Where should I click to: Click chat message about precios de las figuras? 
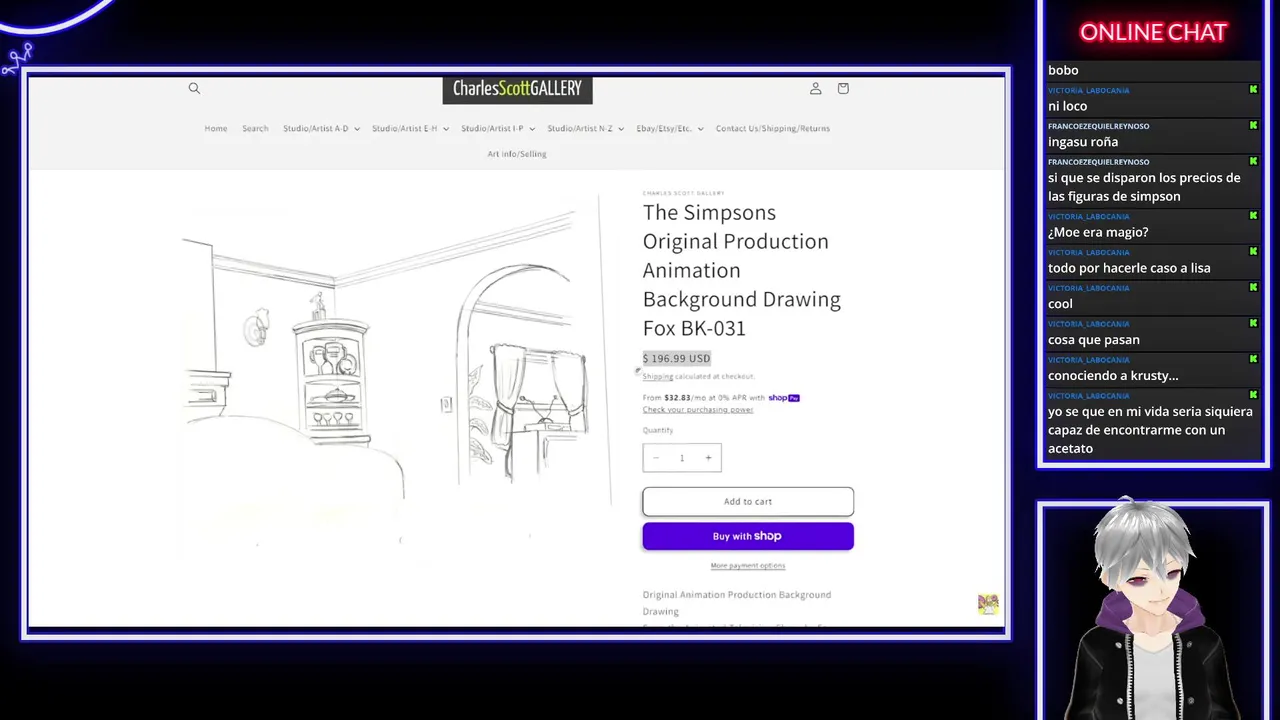pos(1144,187)
